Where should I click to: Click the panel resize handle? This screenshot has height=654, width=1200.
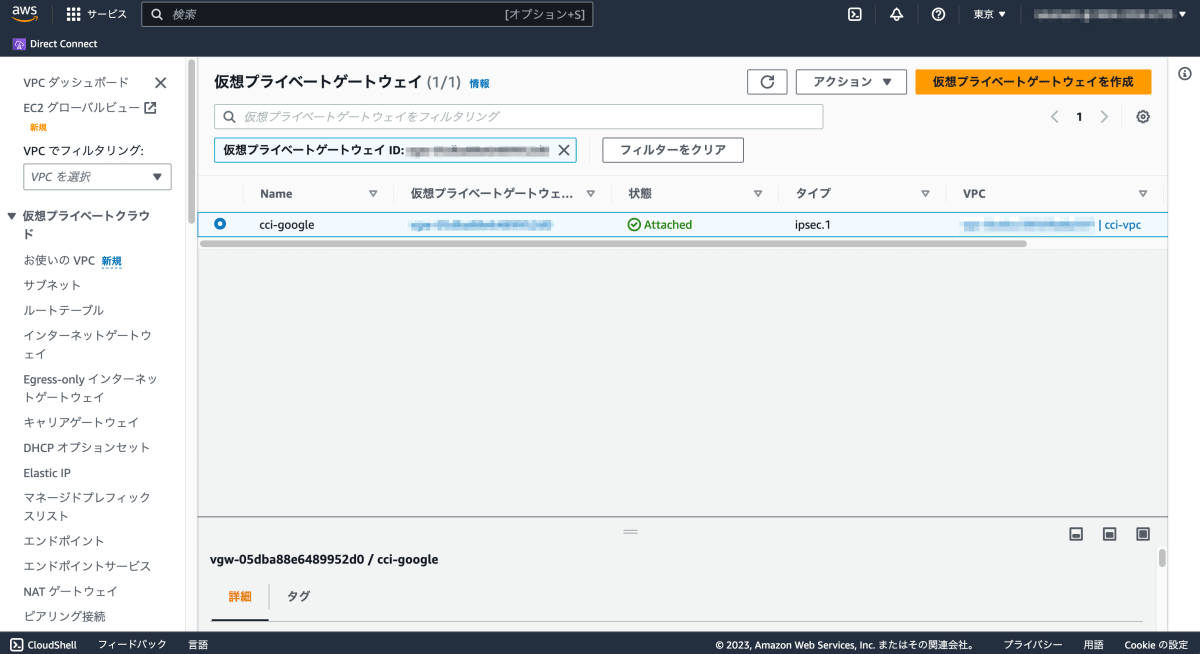pyautogui.click(x=630, y=531)
